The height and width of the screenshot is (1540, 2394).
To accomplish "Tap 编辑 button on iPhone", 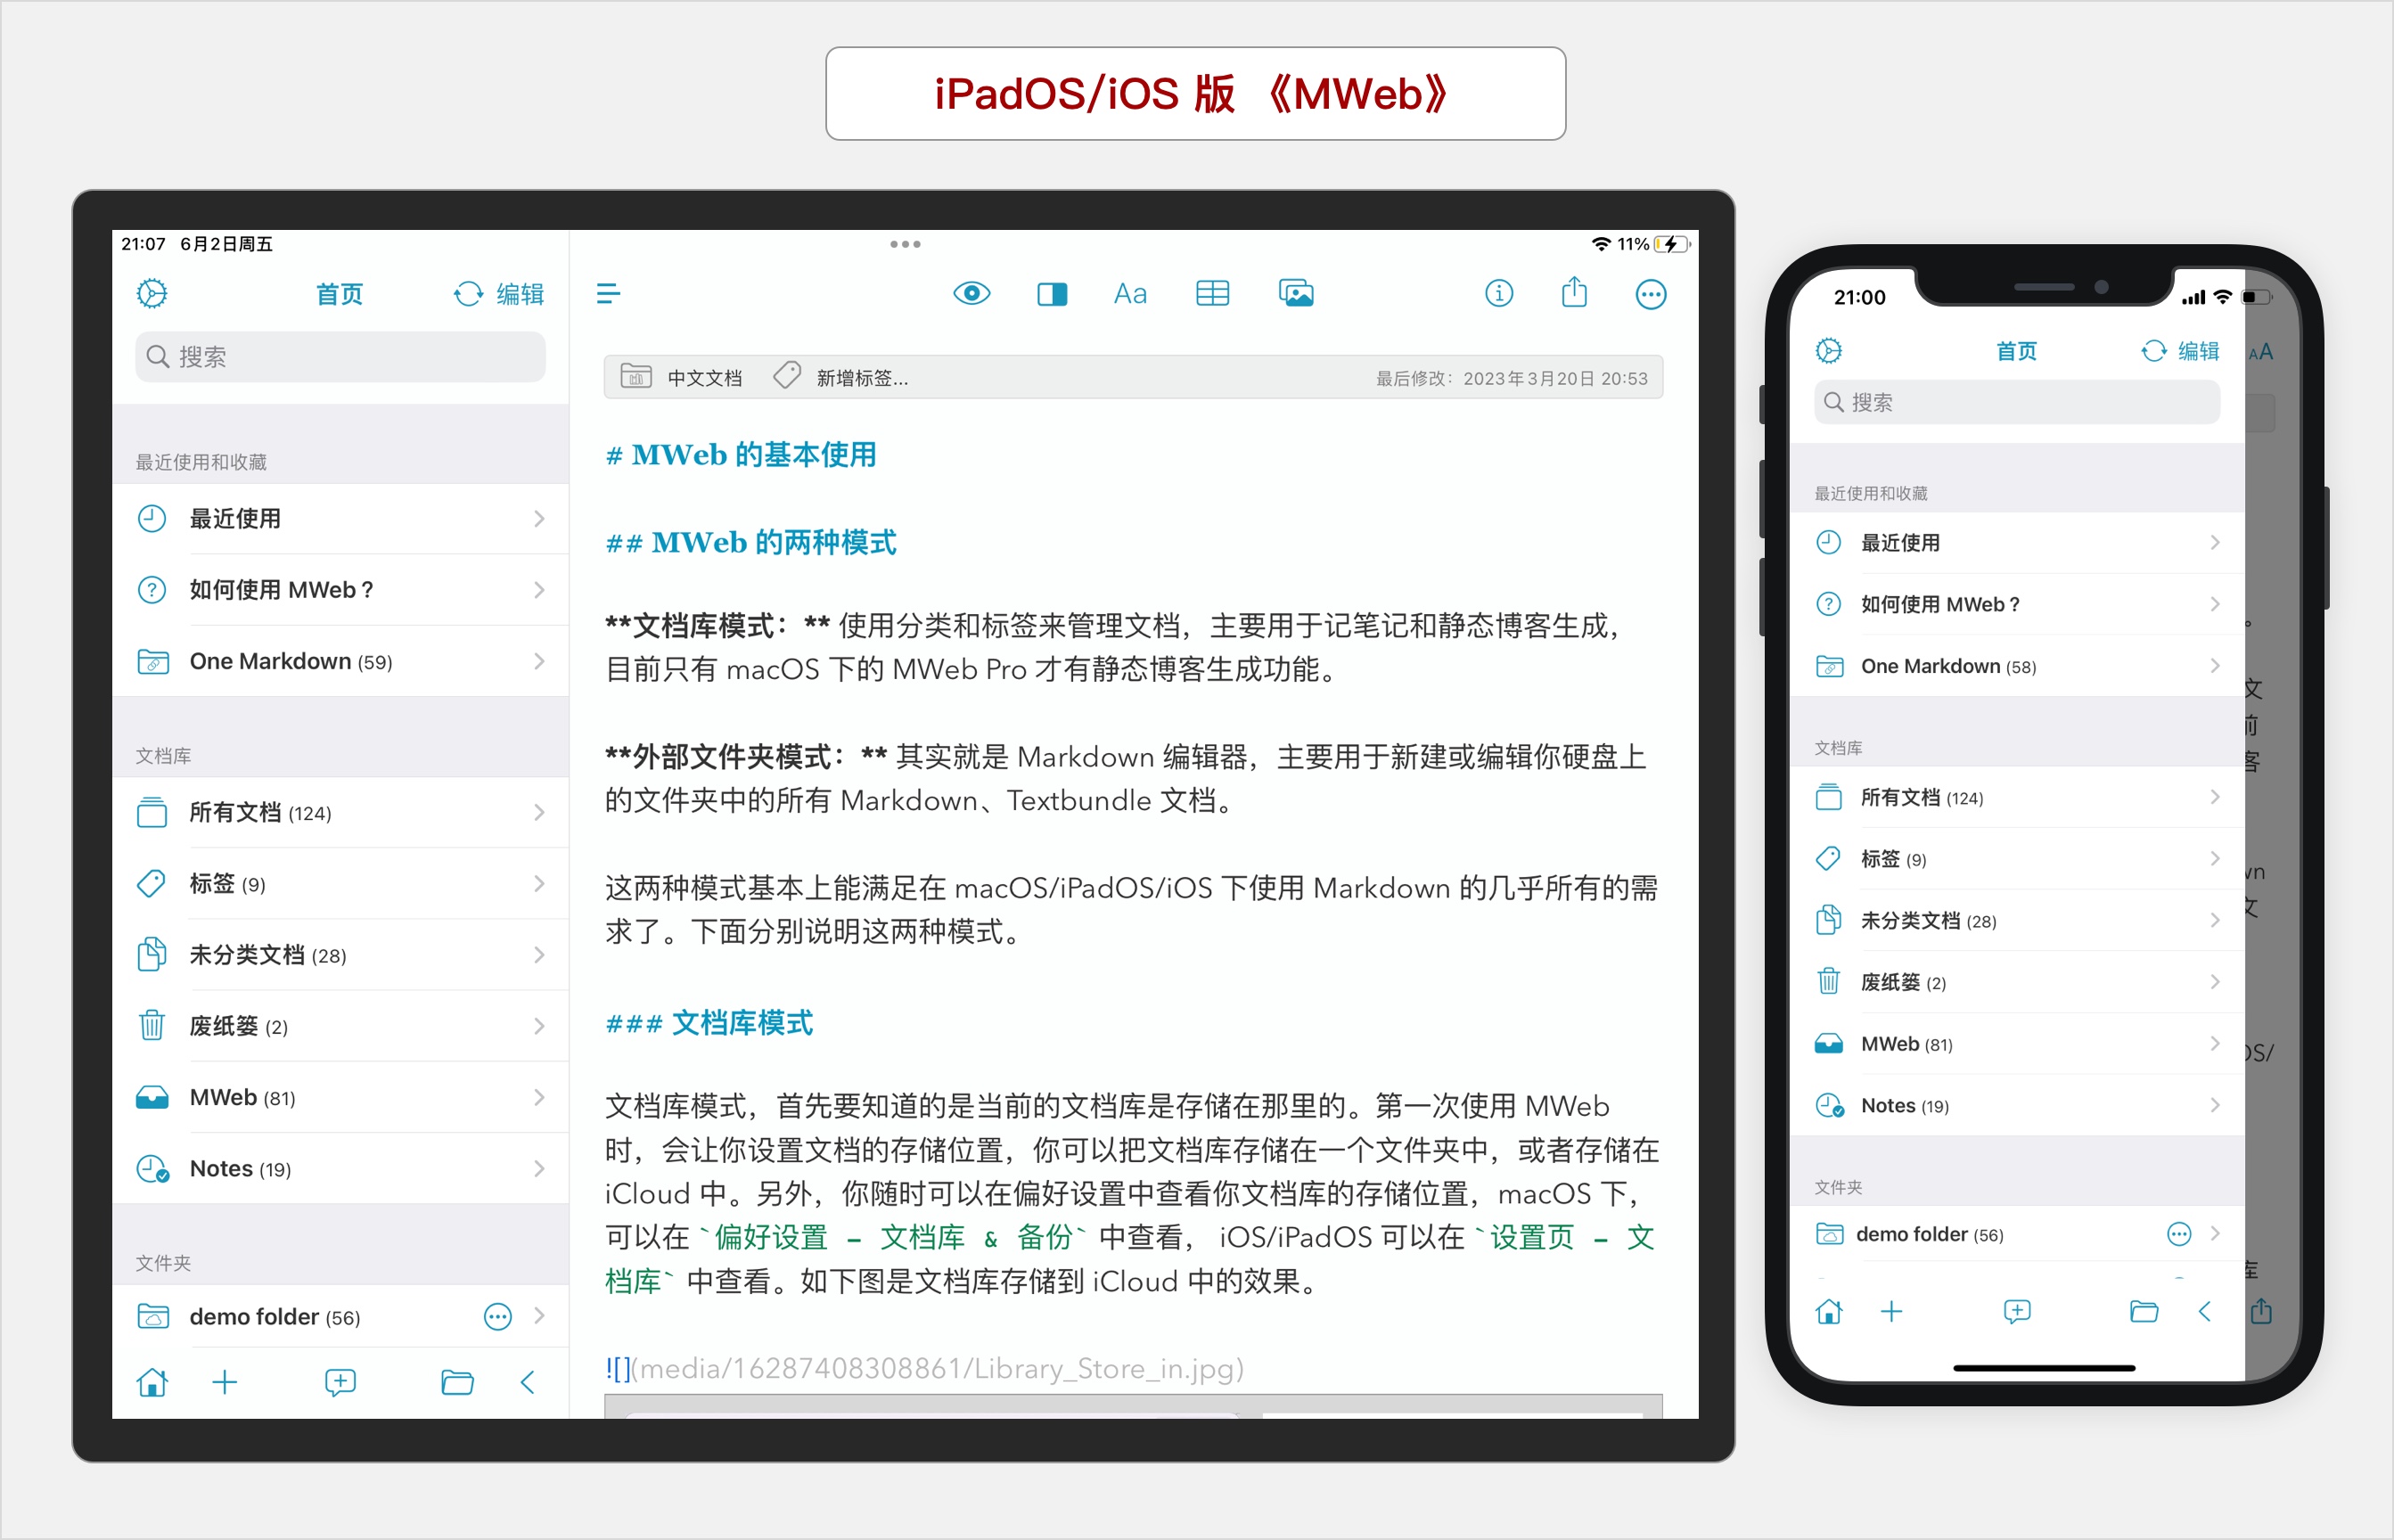I will pos(2198,350).
